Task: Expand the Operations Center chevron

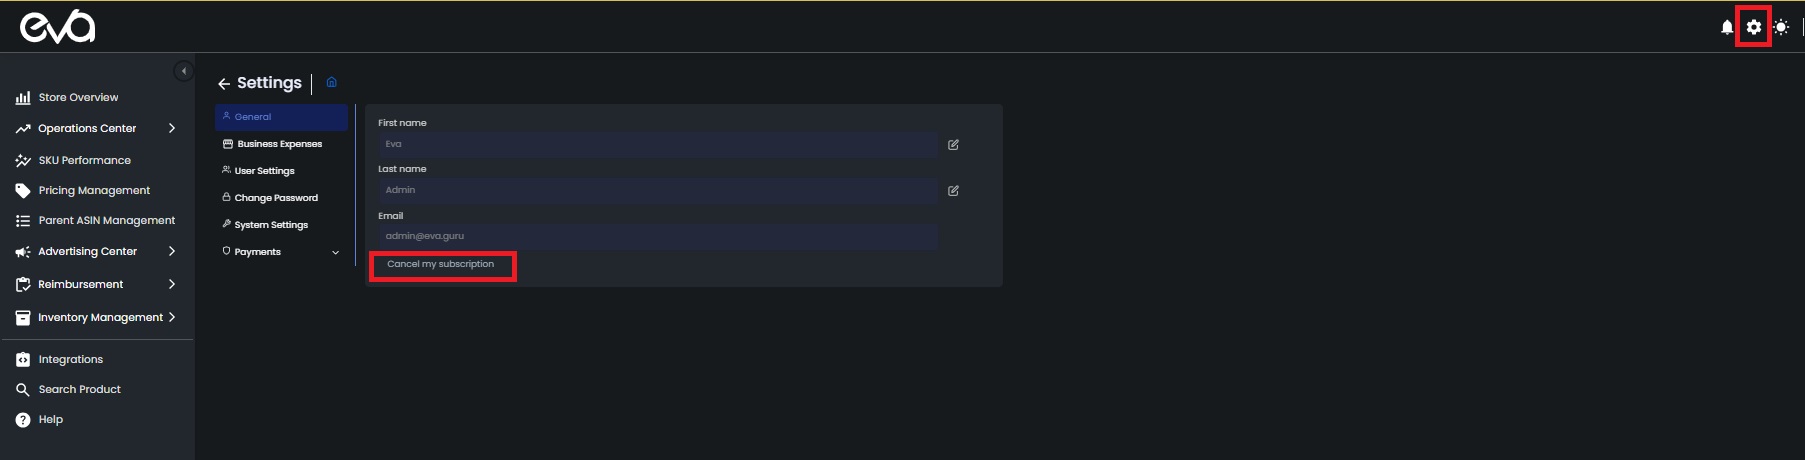Action: [x=172, y=128]
